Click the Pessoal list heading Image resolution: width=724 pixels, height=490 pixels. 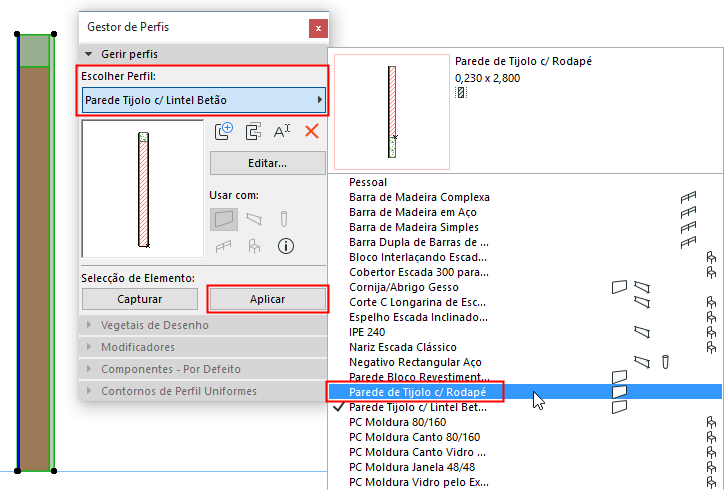(x=368, y=182)
